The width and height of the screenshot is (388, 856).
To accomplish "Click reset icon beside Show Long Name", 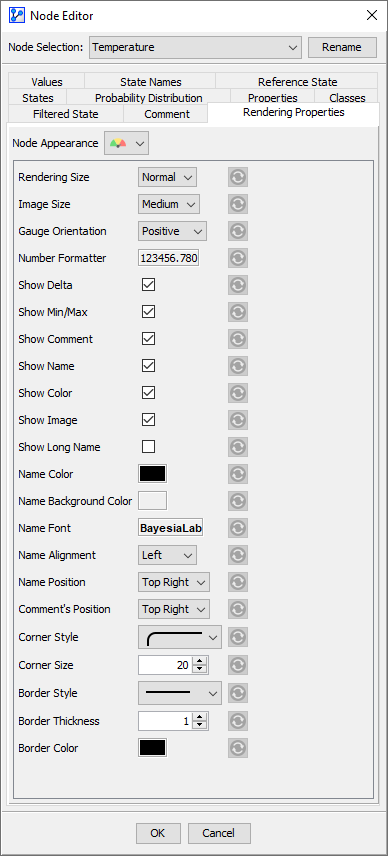I will click(238, 447).
